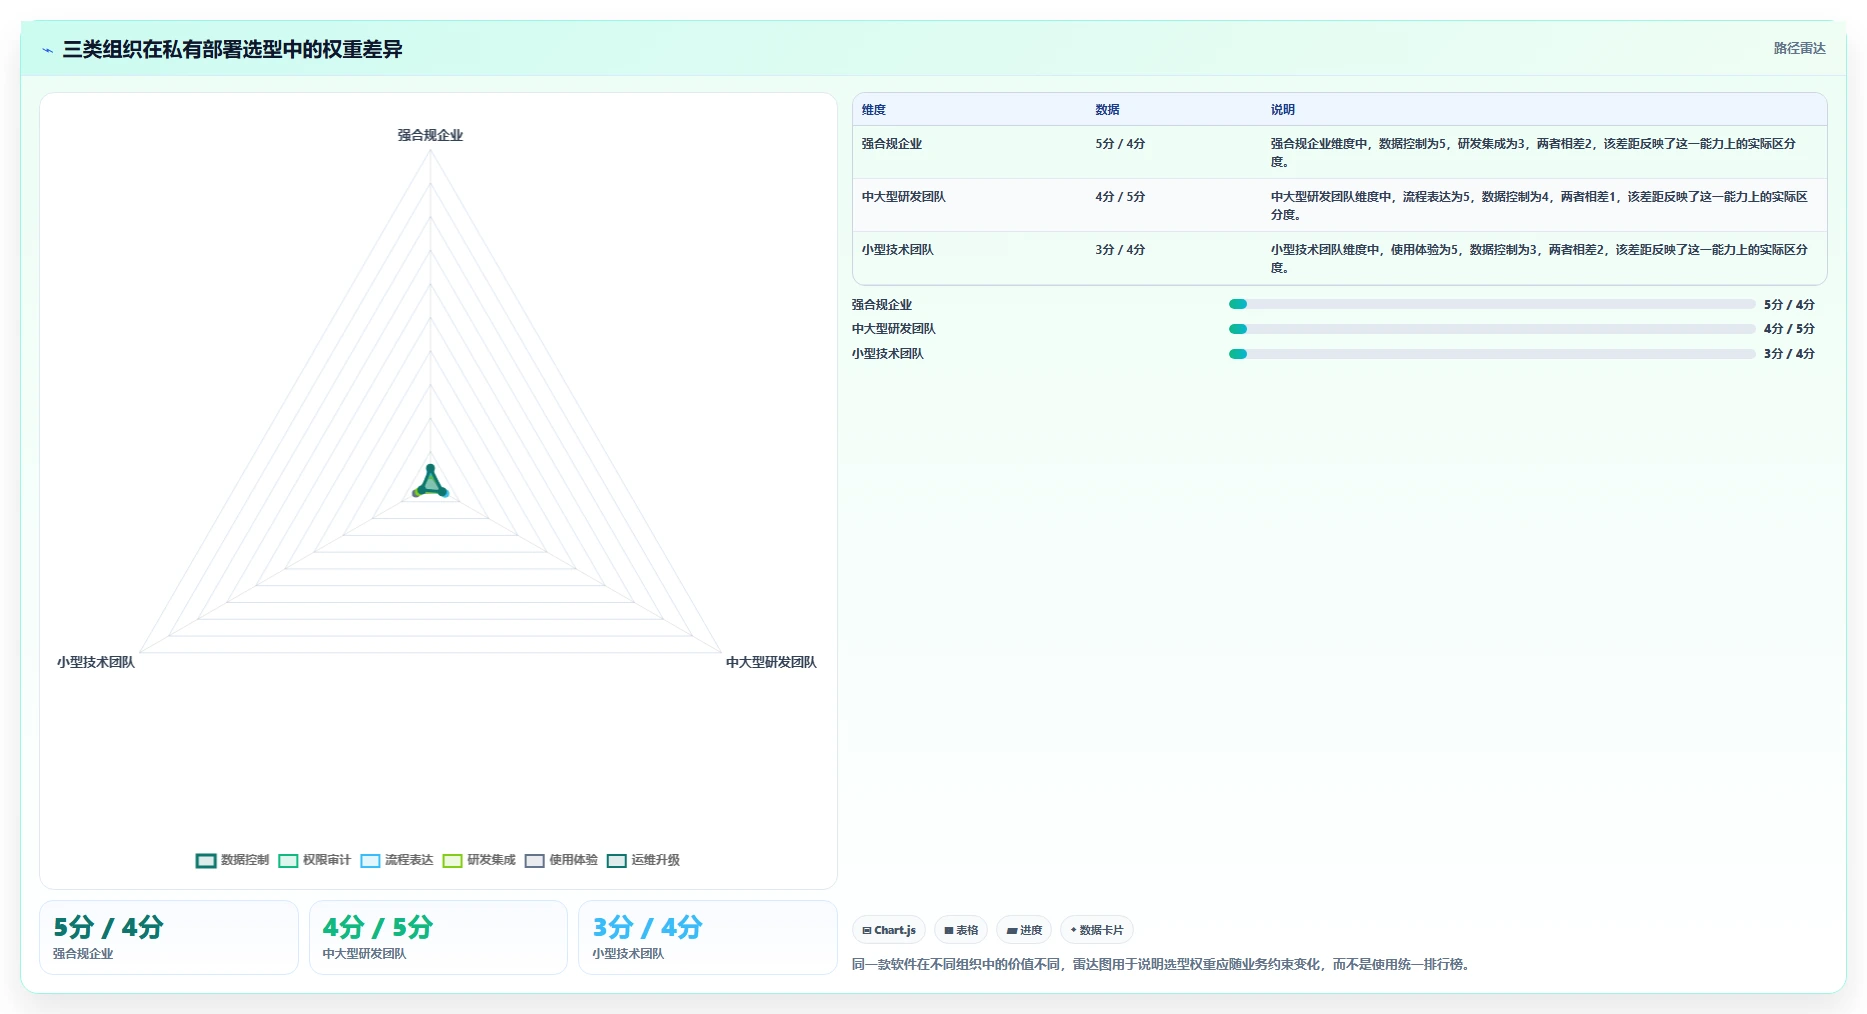Click the 路径雷达 label in header
1867x1014 pixels.
click(x=1799, y=48)
